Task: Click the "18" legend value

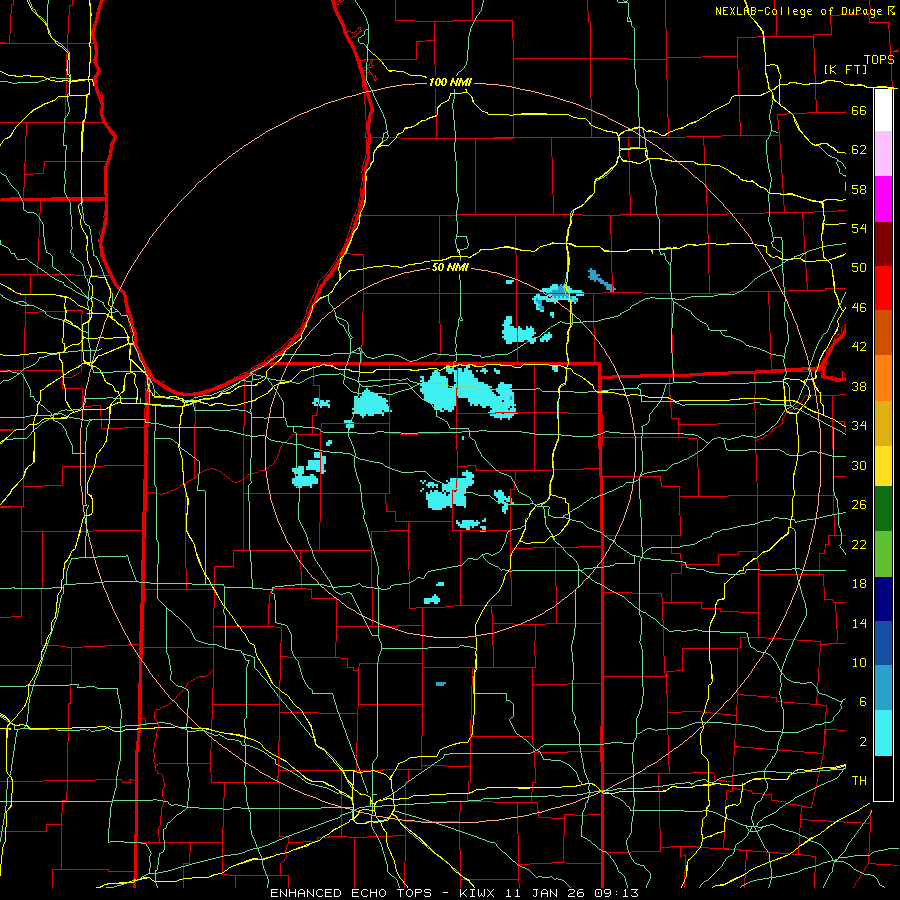Action: (x=859, y=584)
